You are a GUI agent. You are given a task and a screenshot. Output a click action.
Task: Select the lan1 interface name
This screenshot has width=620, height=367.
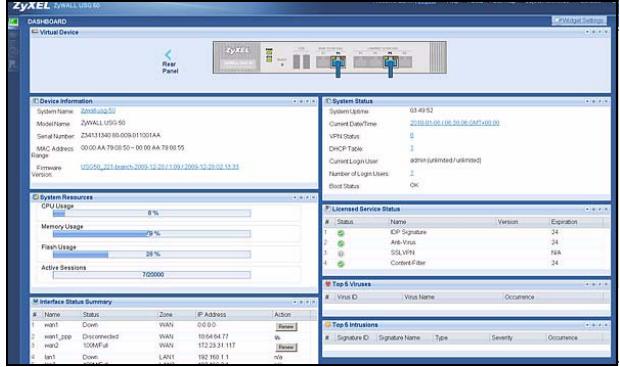pos(50,357)
